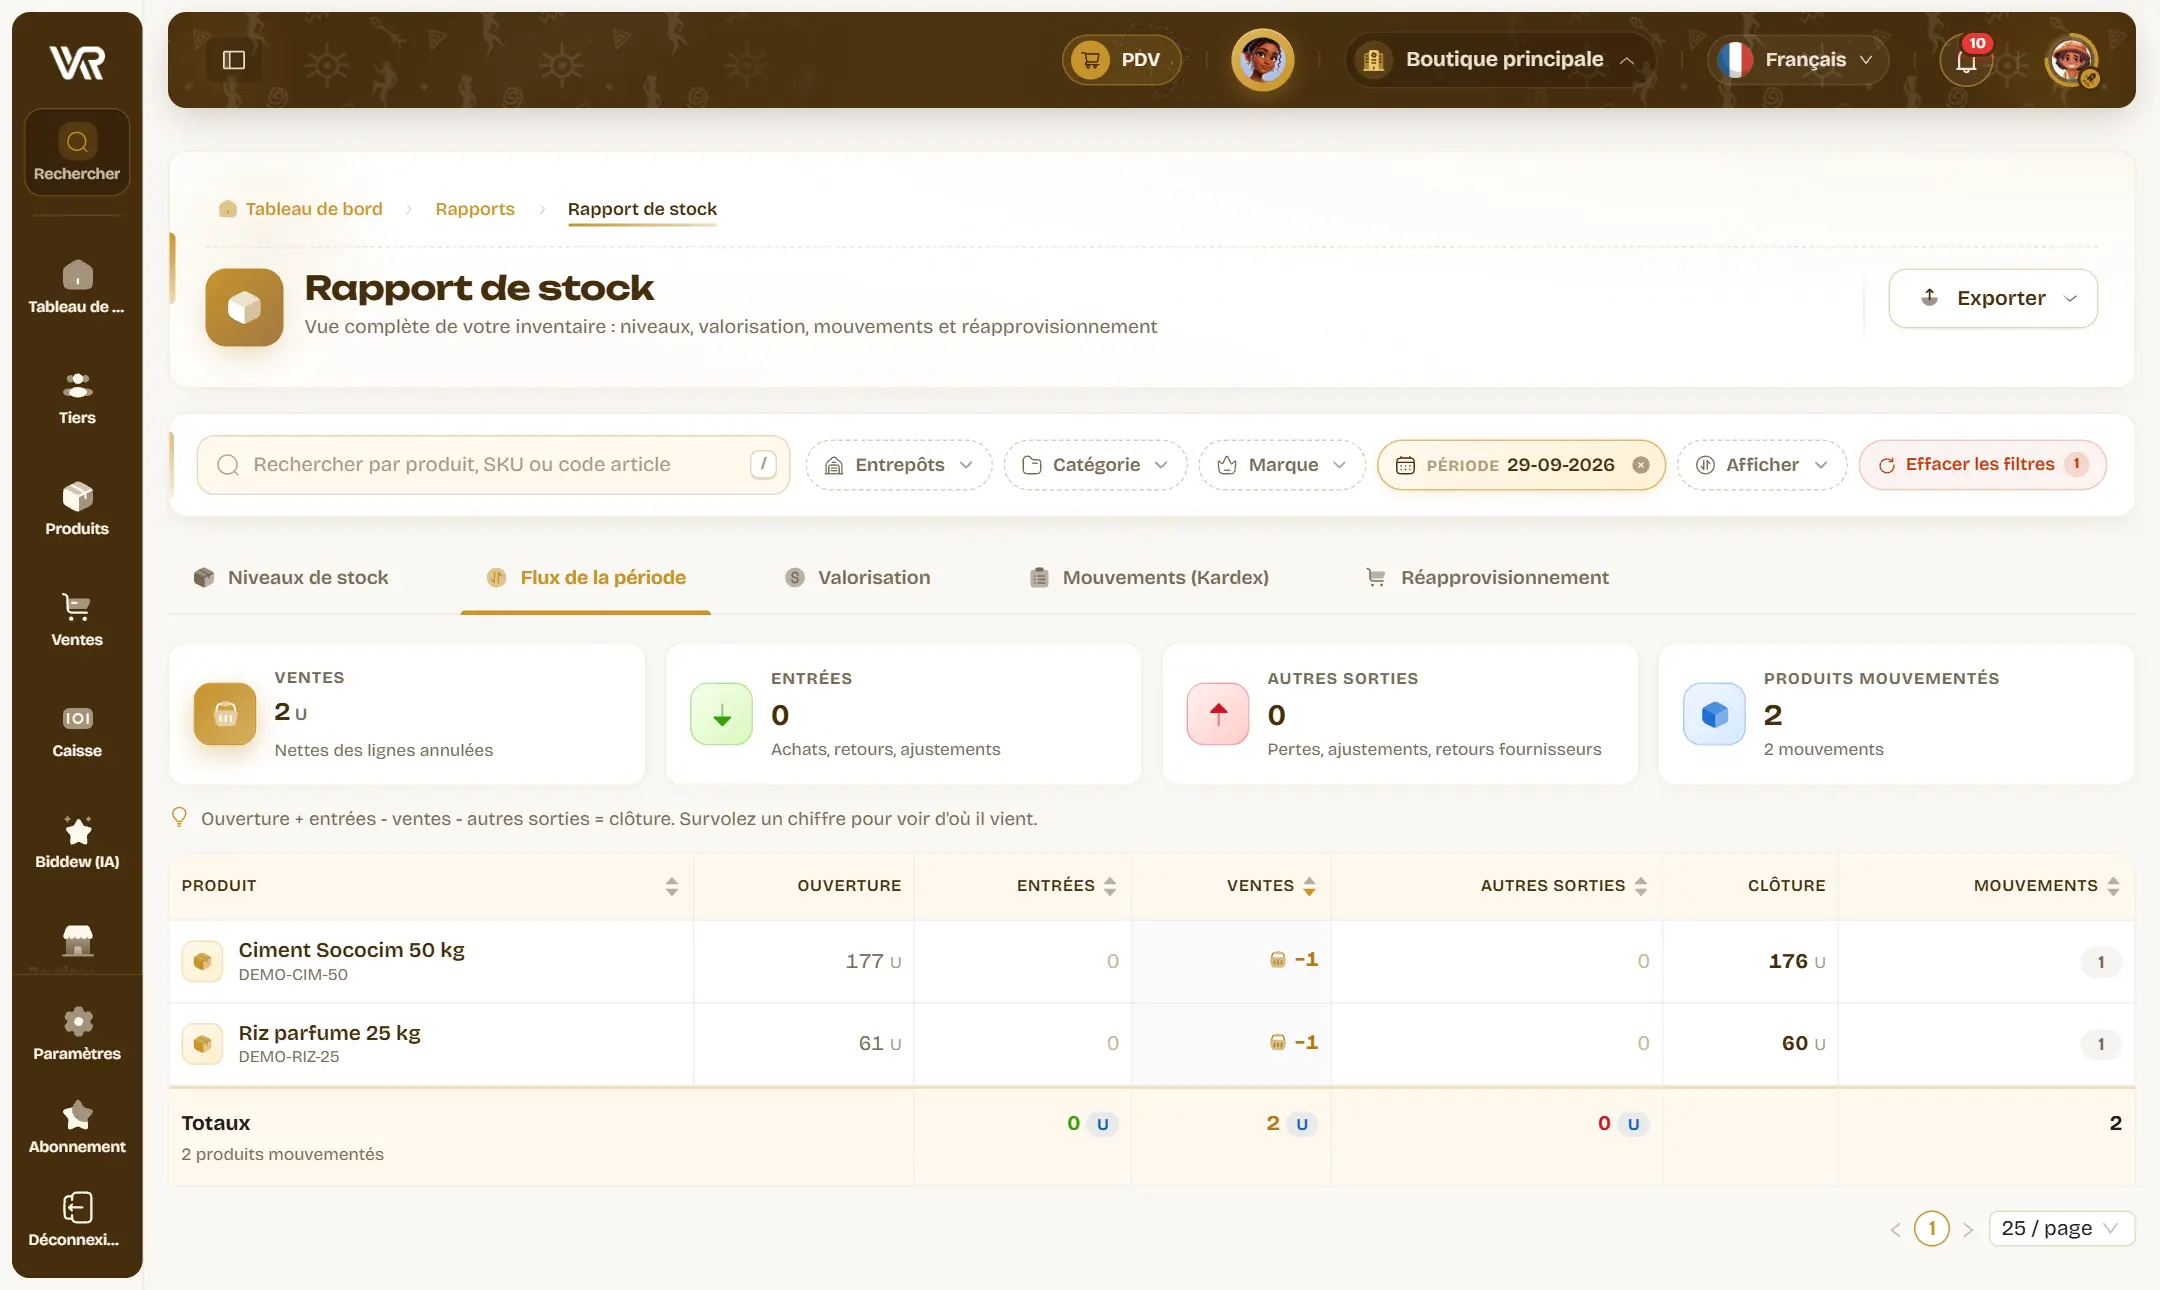Image resolution: width=2160 pixels, height=1290 pixels.
Task: Switch to Niveaux de stock tab
Action: point(291,578)
